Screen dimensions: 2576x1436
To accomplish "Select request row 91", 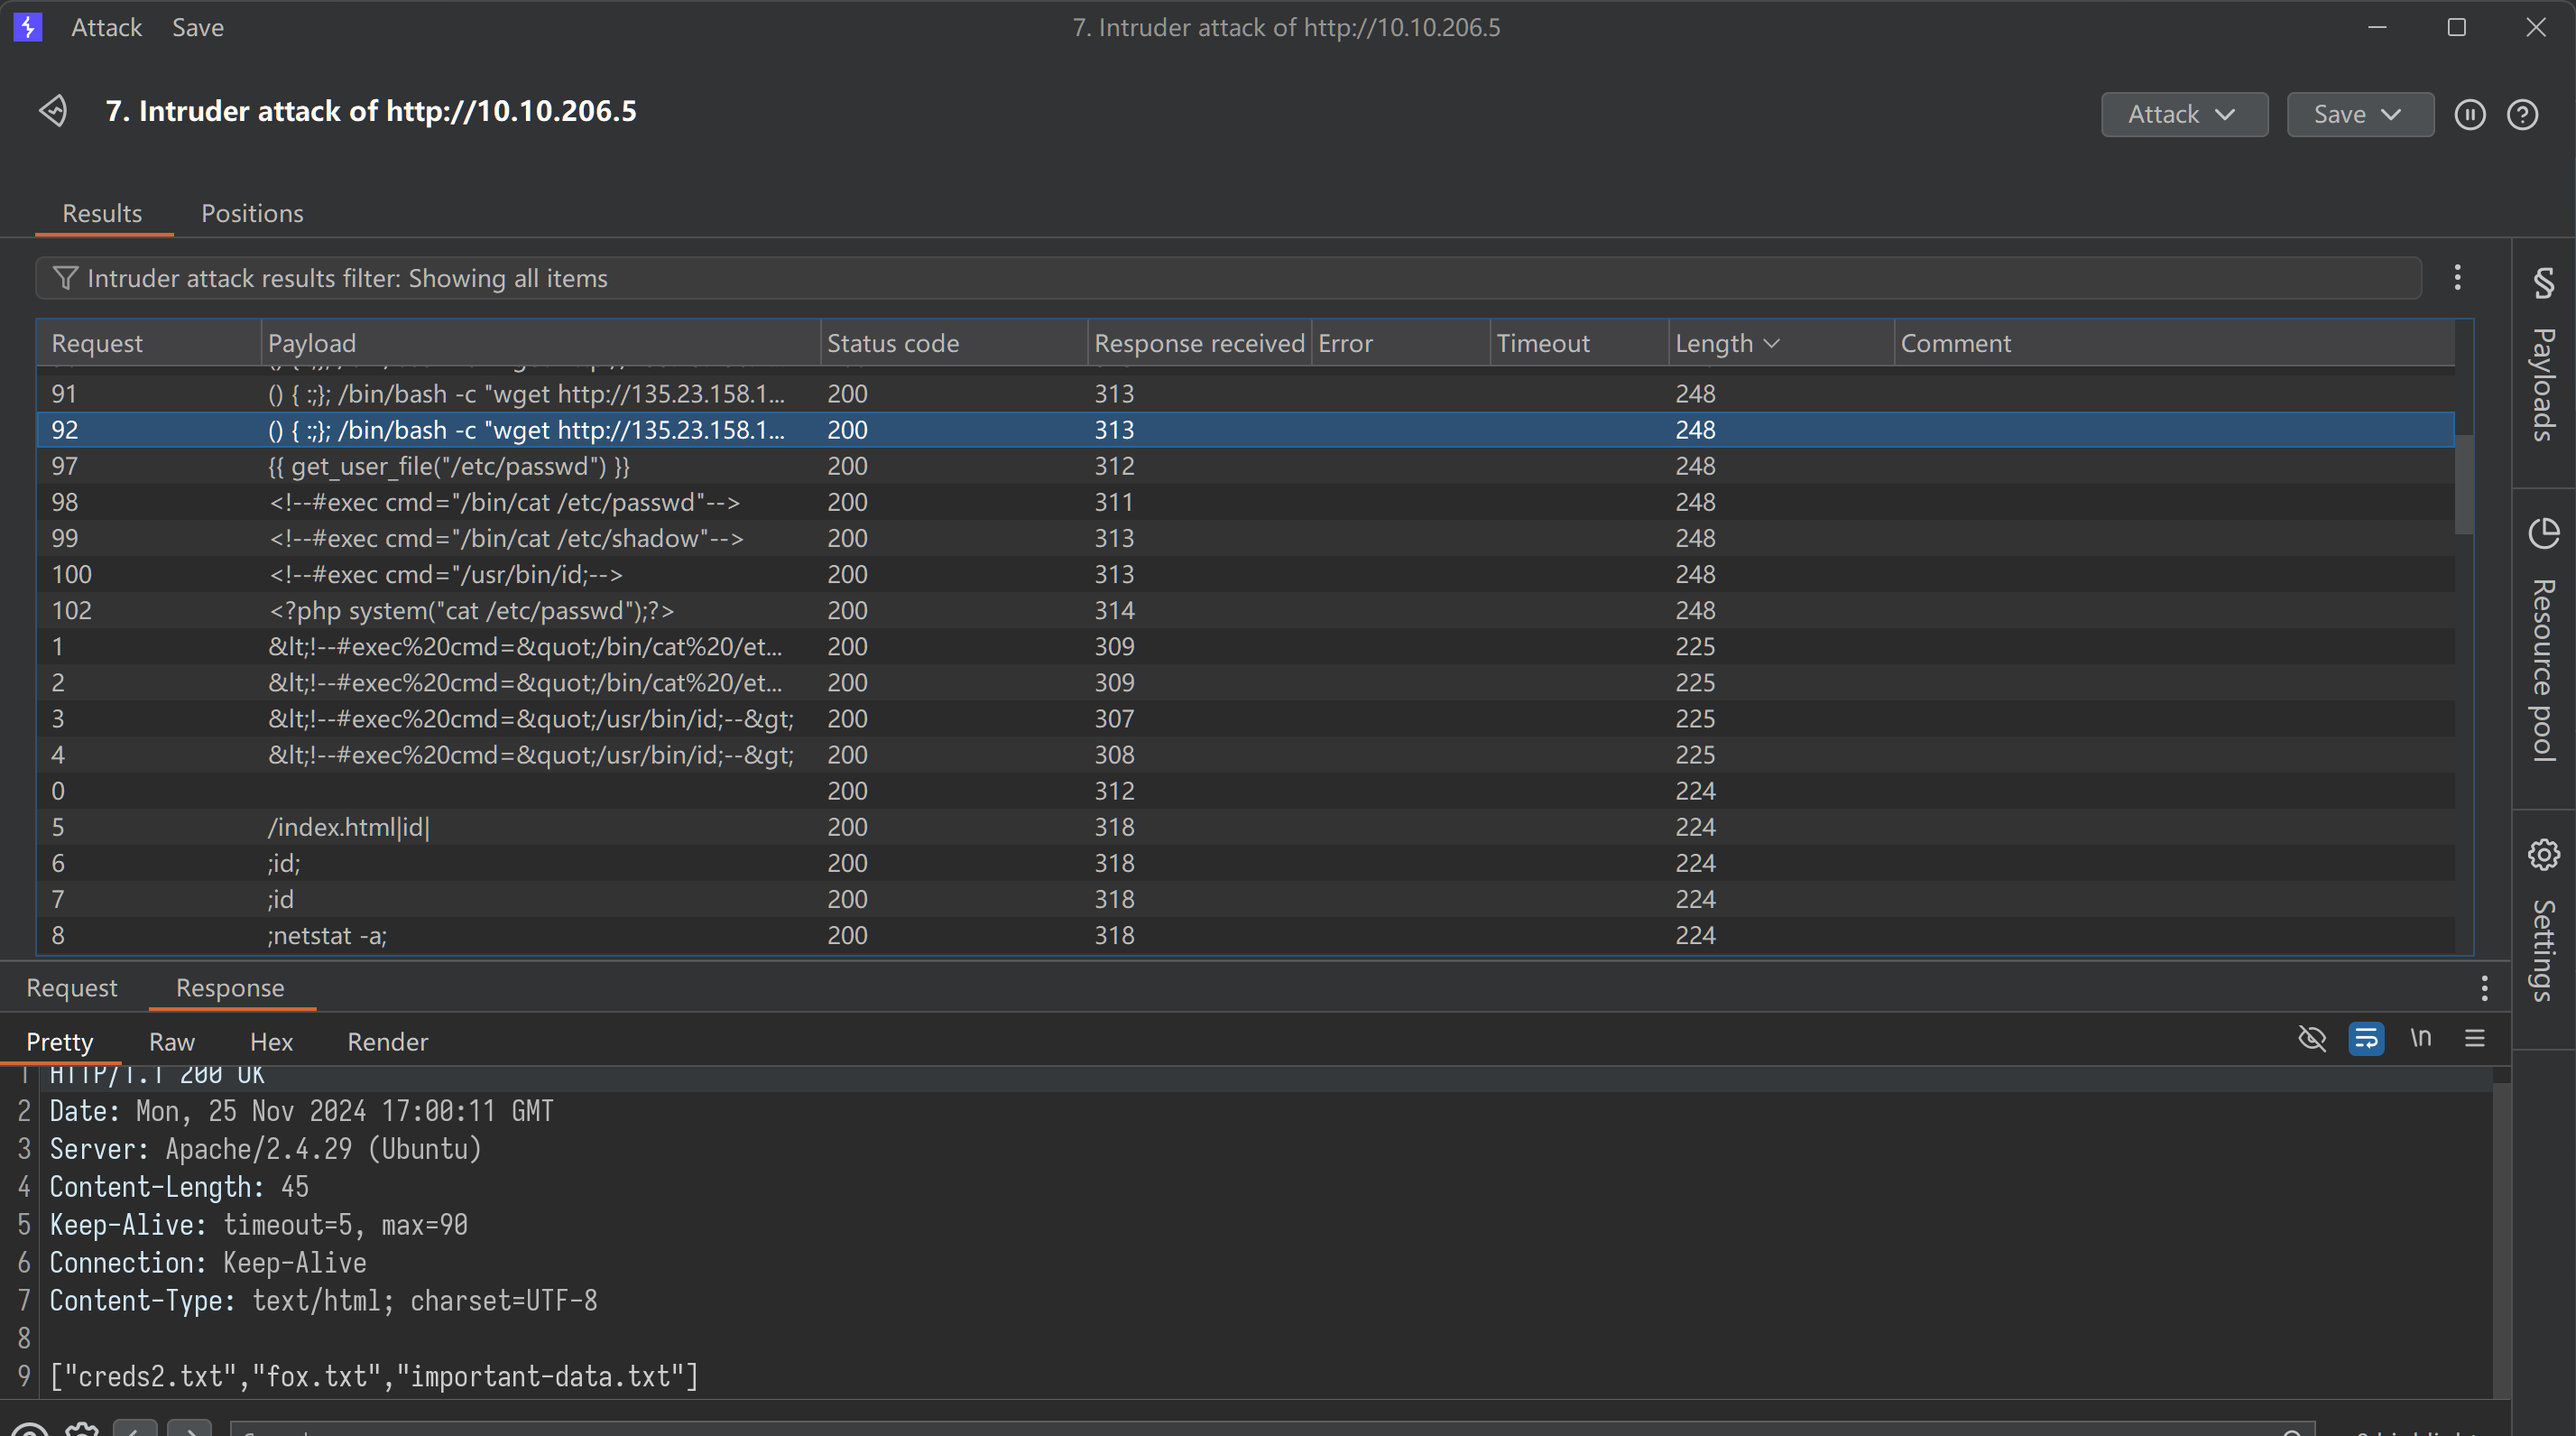I will point(1245,394).
